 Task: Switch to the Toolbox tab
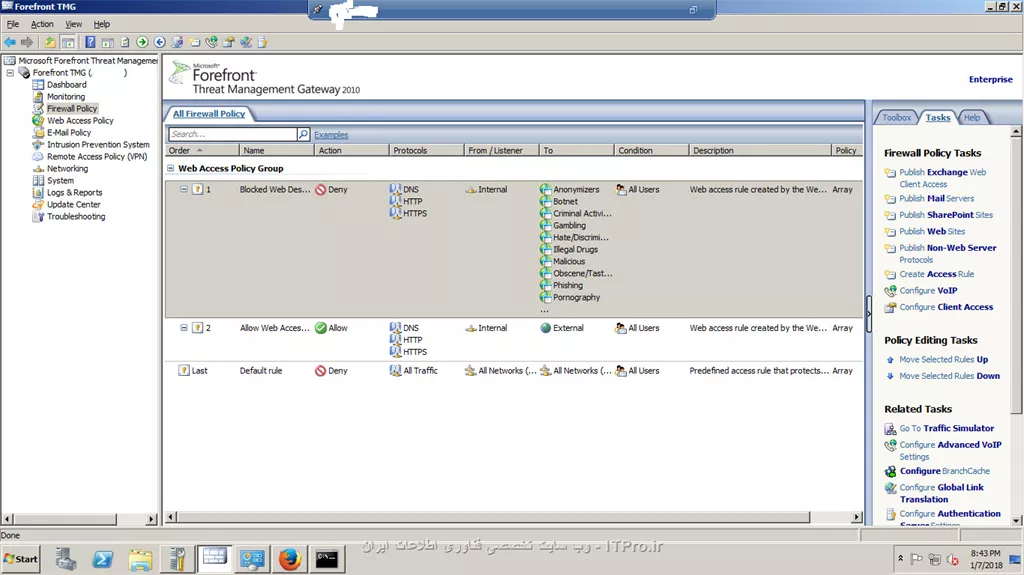coord(896,118)
